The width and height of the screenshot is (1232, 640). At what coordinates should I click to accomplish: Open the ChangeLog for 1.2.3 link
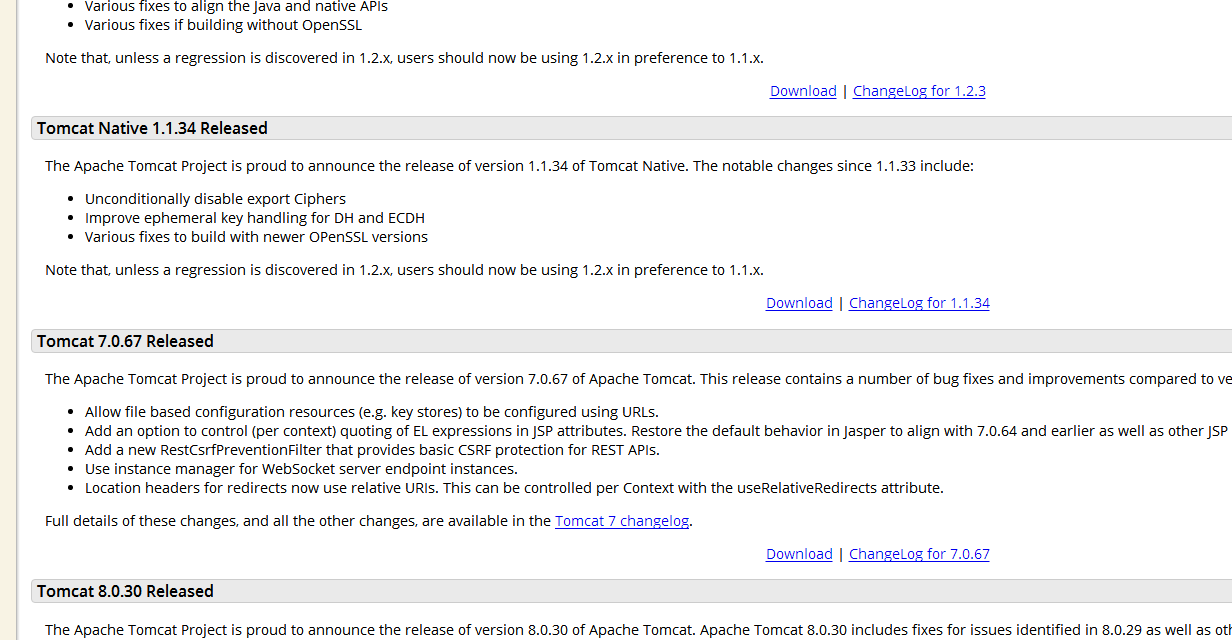click(x=919, y=91)
